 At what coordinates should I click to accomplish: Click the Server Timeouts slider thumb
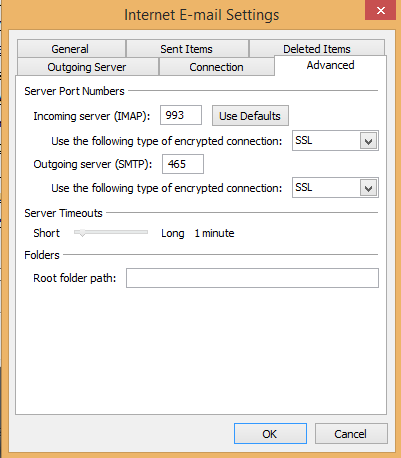(82, 233)
